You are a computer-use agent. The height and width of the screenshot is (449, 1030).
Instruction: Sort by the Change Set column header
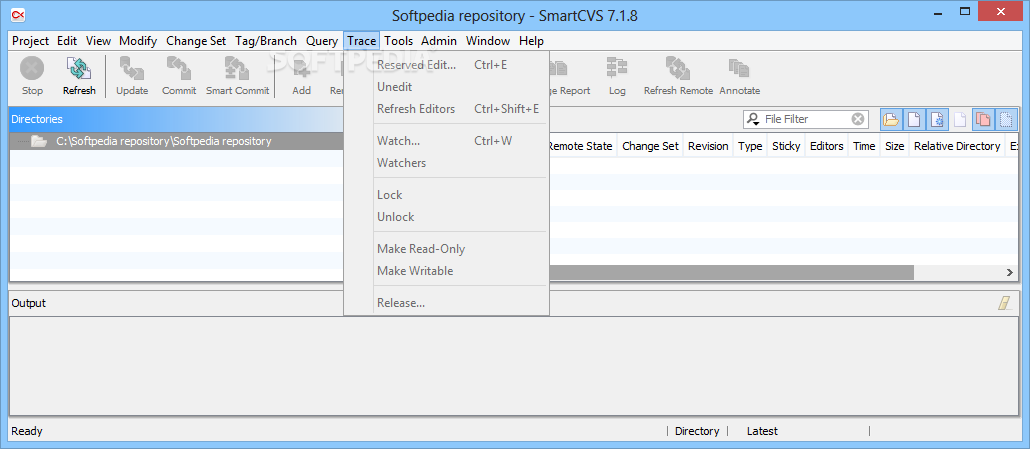point(650,146)
